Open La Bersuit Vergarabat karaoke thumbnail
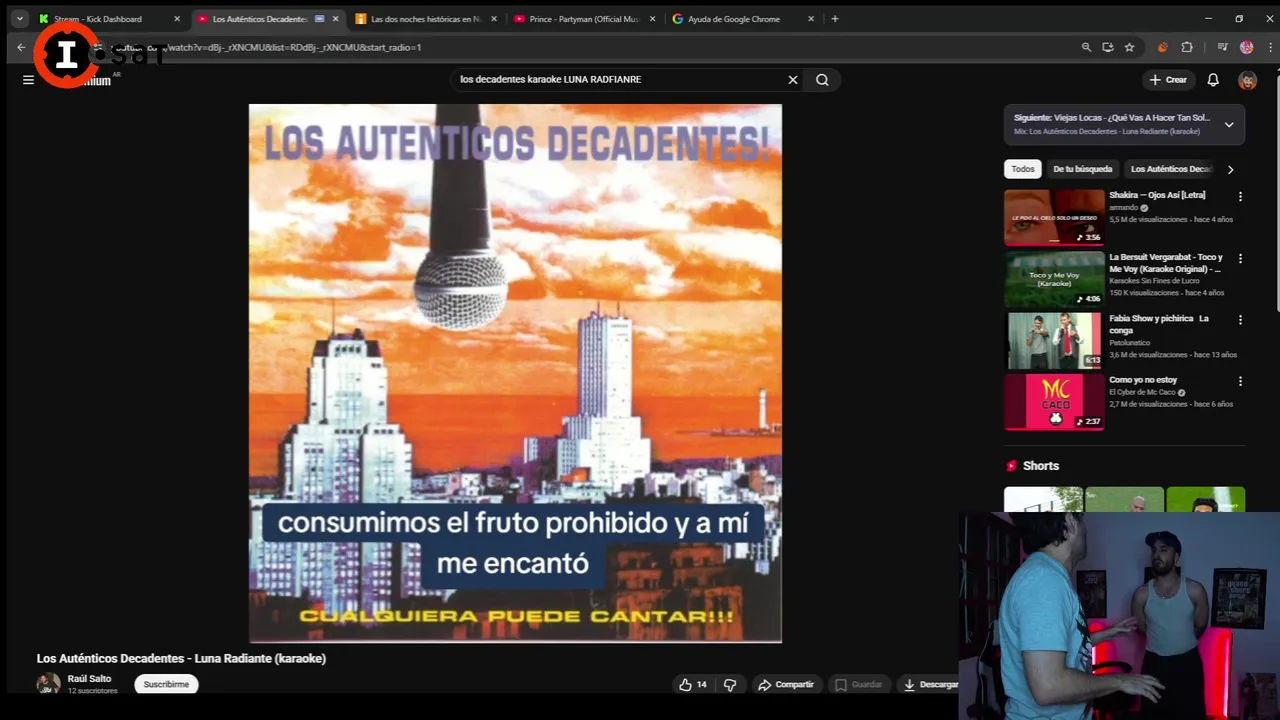This screenshot has height=720, width=1280. coord(1054,279)
